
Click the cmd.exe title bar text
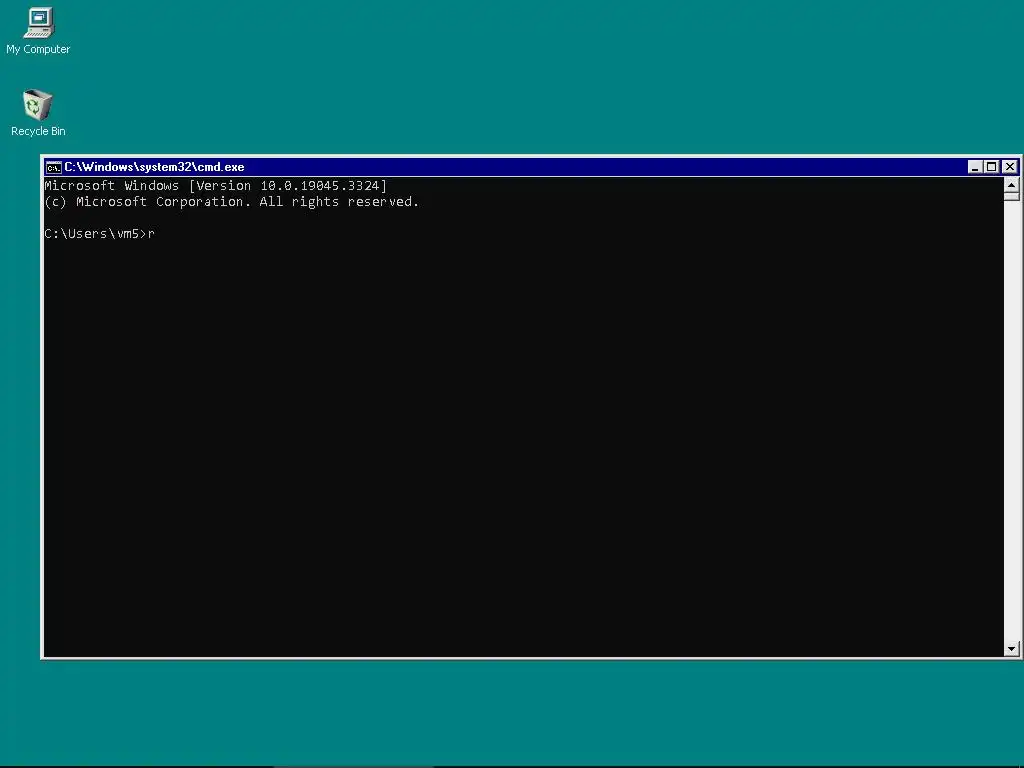pos(154,167)
